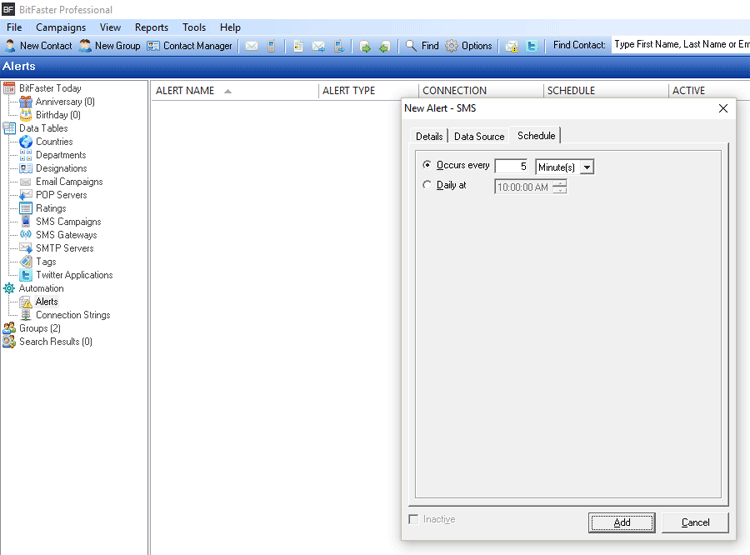The width and height of the screenshot is (750, 555).
Task: Open Countries data table
Action: click(x=54, y=142)
